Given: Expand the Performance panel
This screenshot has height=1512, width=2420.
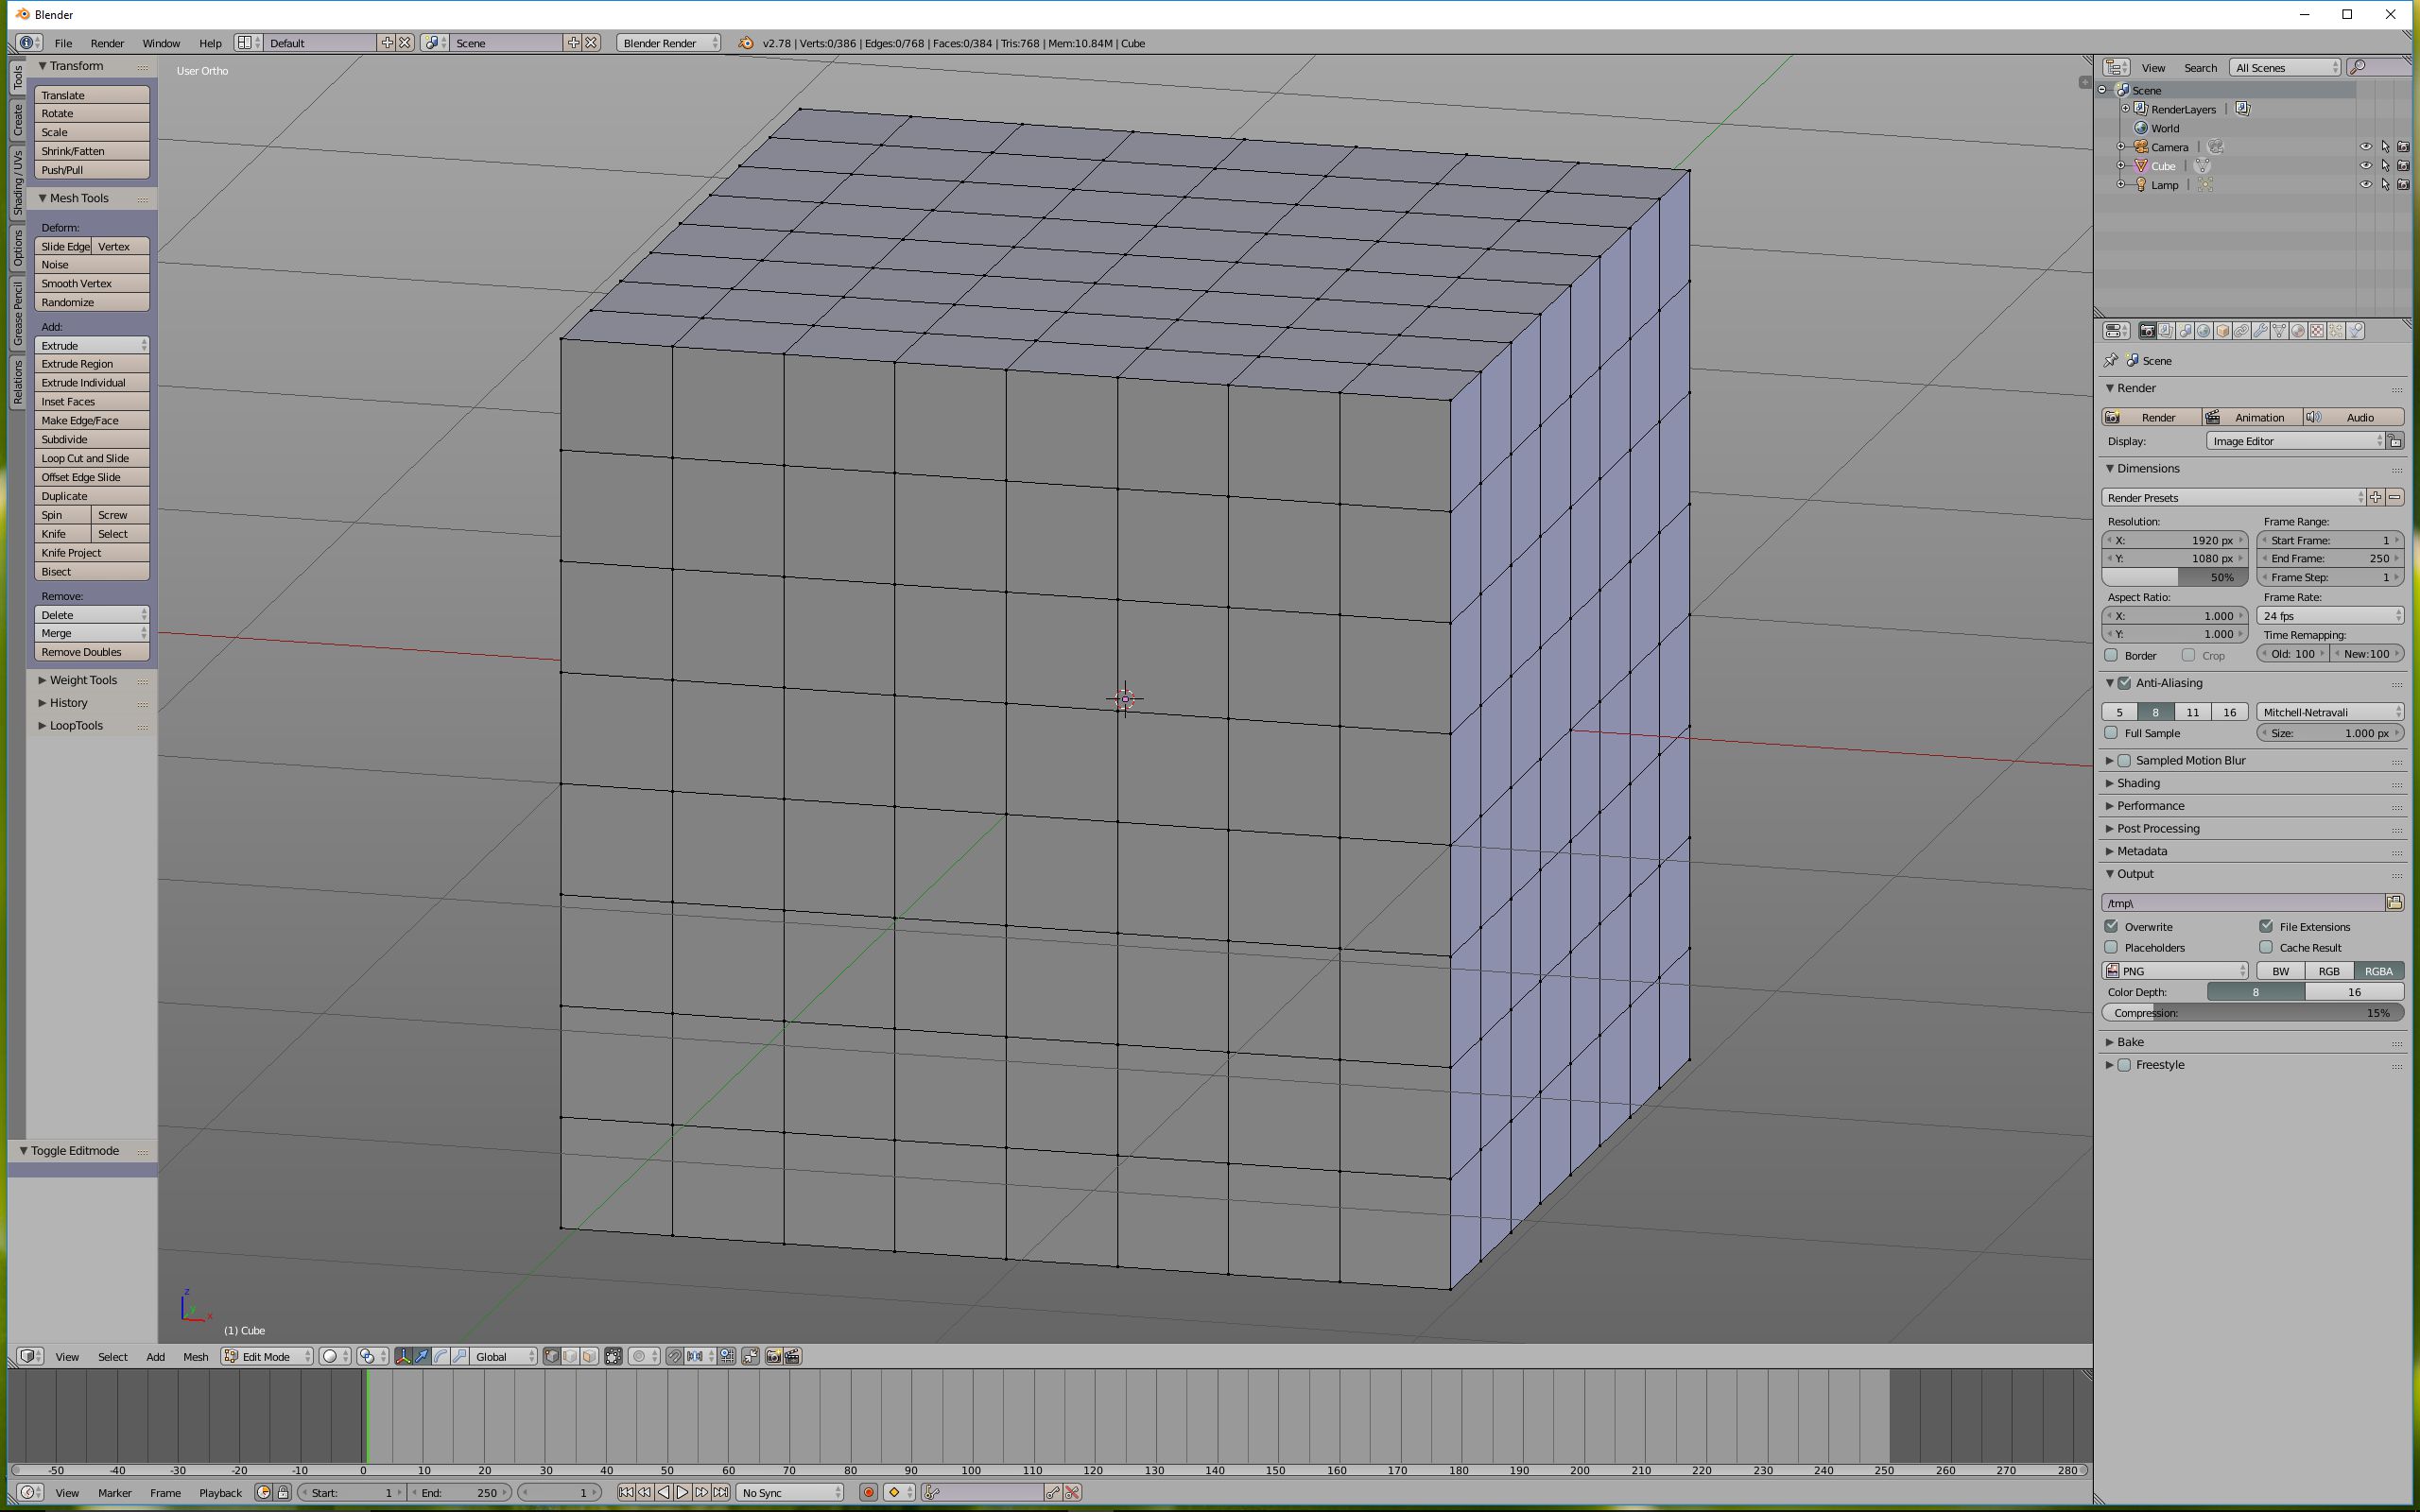Looking at the screenshot, I should click(x=2150, y=806).
